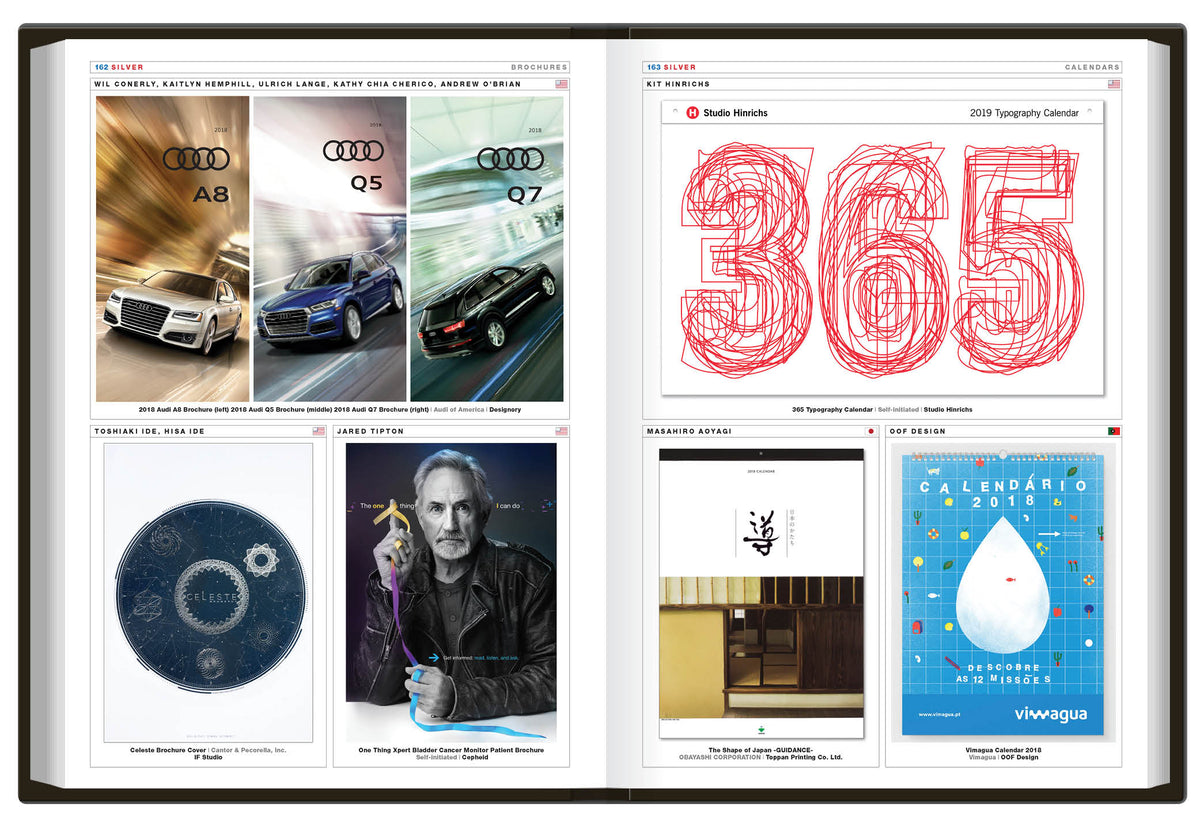The width and height of the screenshot is (1200, 830).
Task: Click the US flag next to Toshiaki Ide, Hisa Ide
Action: 319,431
